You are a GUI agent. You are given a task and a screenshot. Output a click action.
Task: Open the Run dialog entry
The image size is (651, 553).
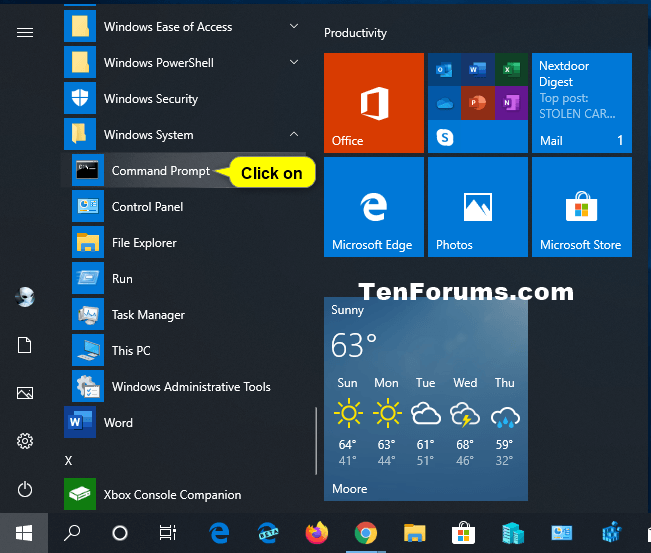click(184, 279)
